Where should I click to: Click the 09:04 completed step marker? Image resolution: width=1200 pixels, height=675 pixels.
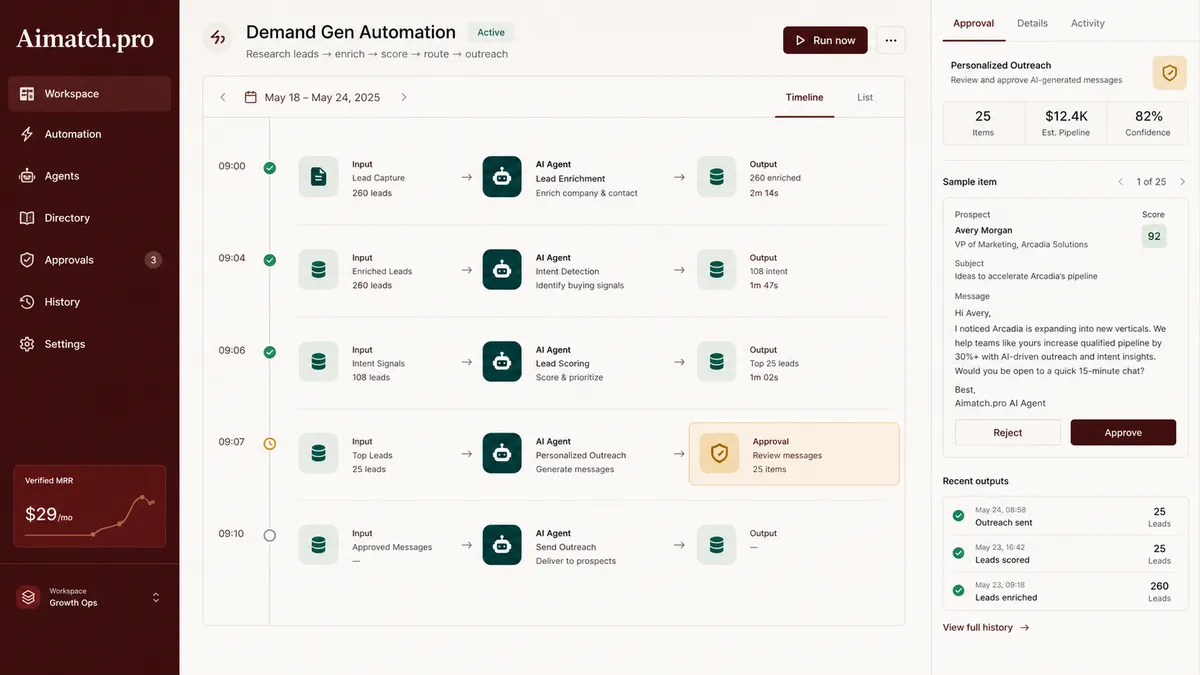point(269,260)
